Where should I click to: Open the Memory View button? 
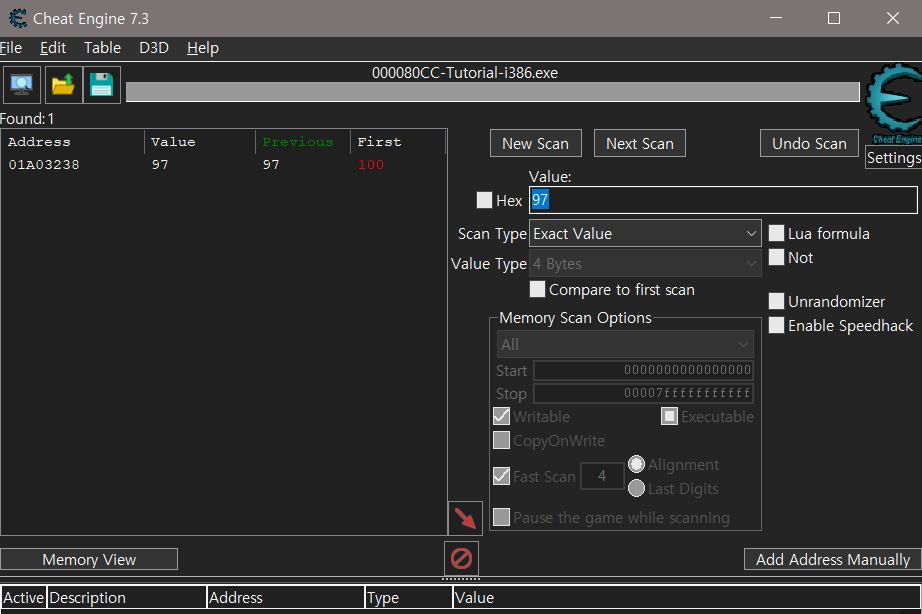coord(89,559)
